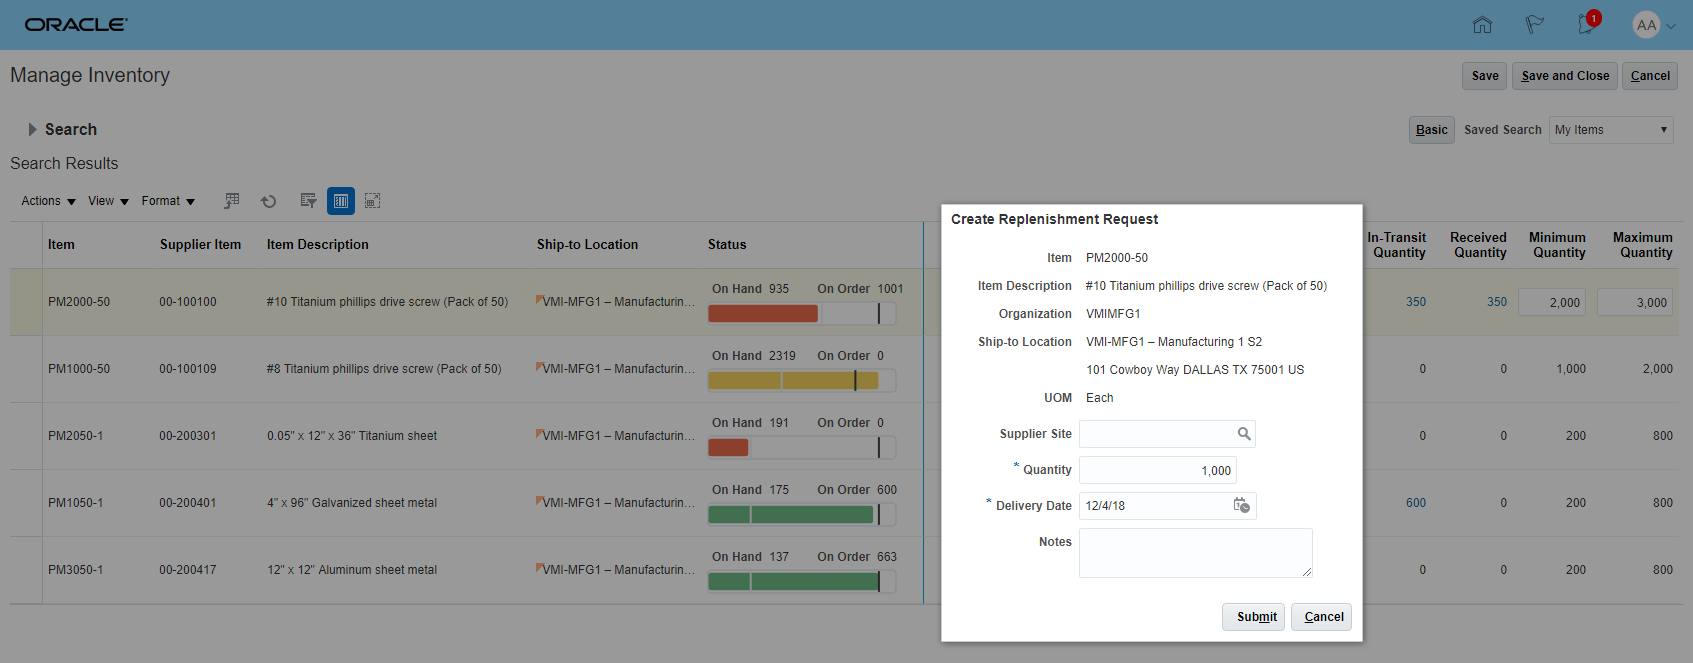The image size is (1693, 663).
Task: Click the Query By Example filter icon
Action: pos(309,201)
